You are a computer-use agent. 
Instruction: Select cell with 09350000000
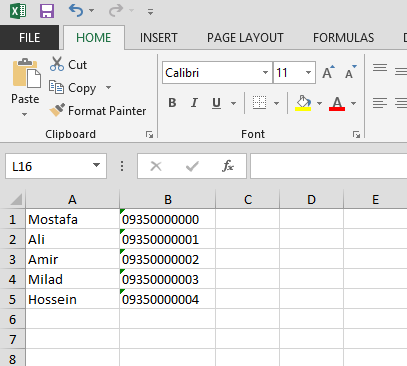168,219
